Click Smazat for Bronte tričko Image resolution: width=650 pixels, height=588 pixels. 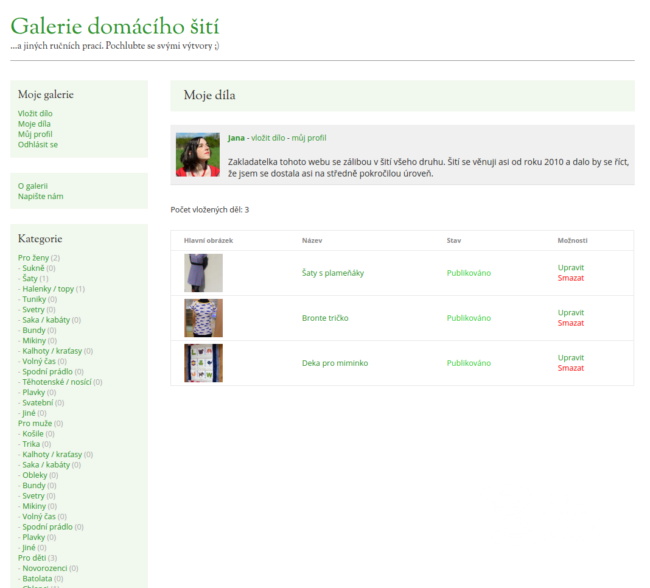tap(571, 323)
